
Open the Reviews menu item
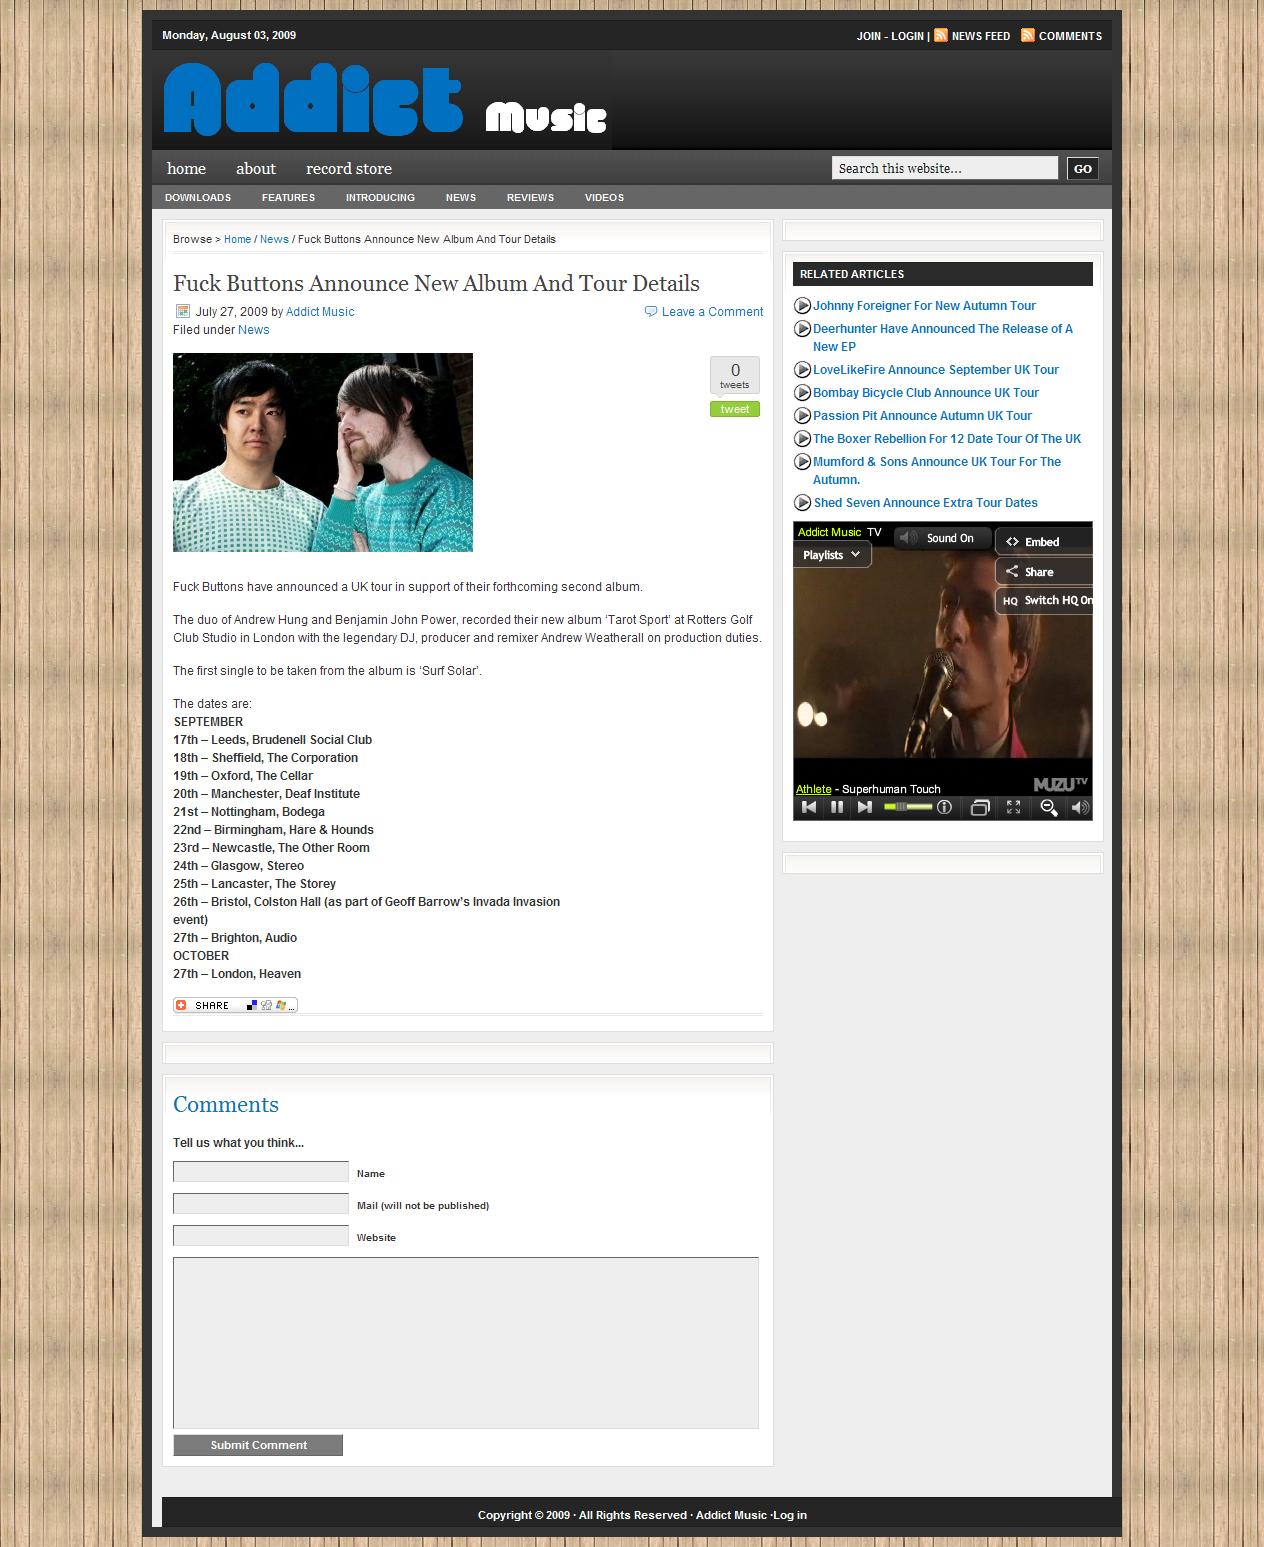[x=530, y=197]
